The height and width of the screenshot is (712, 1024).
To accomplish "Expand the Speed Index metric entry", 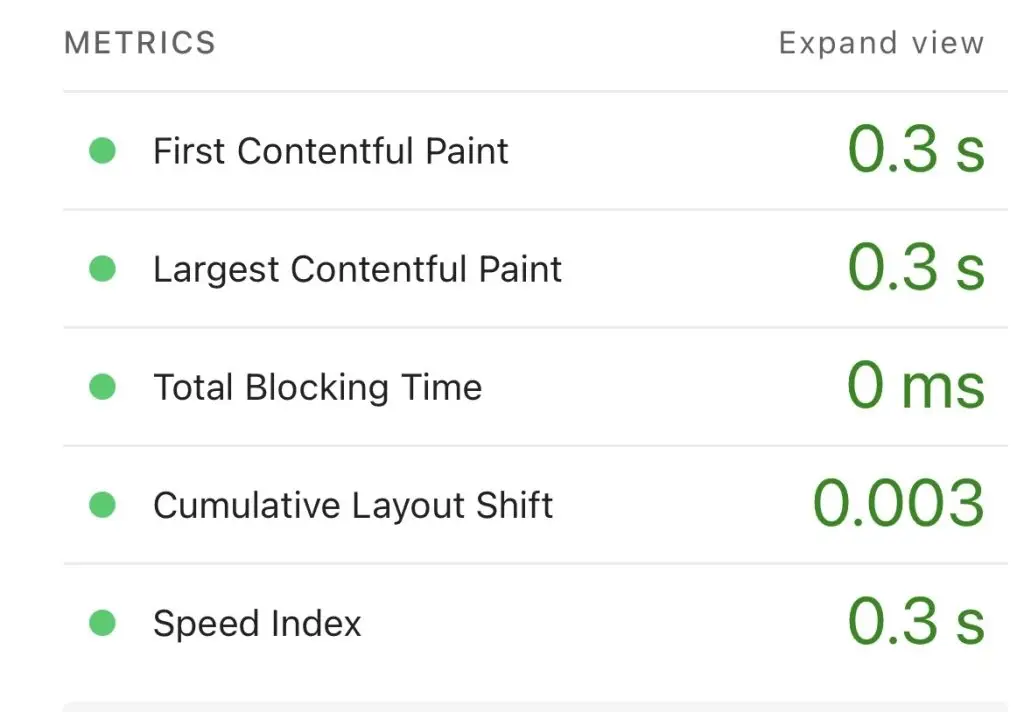I will point(257,623).
